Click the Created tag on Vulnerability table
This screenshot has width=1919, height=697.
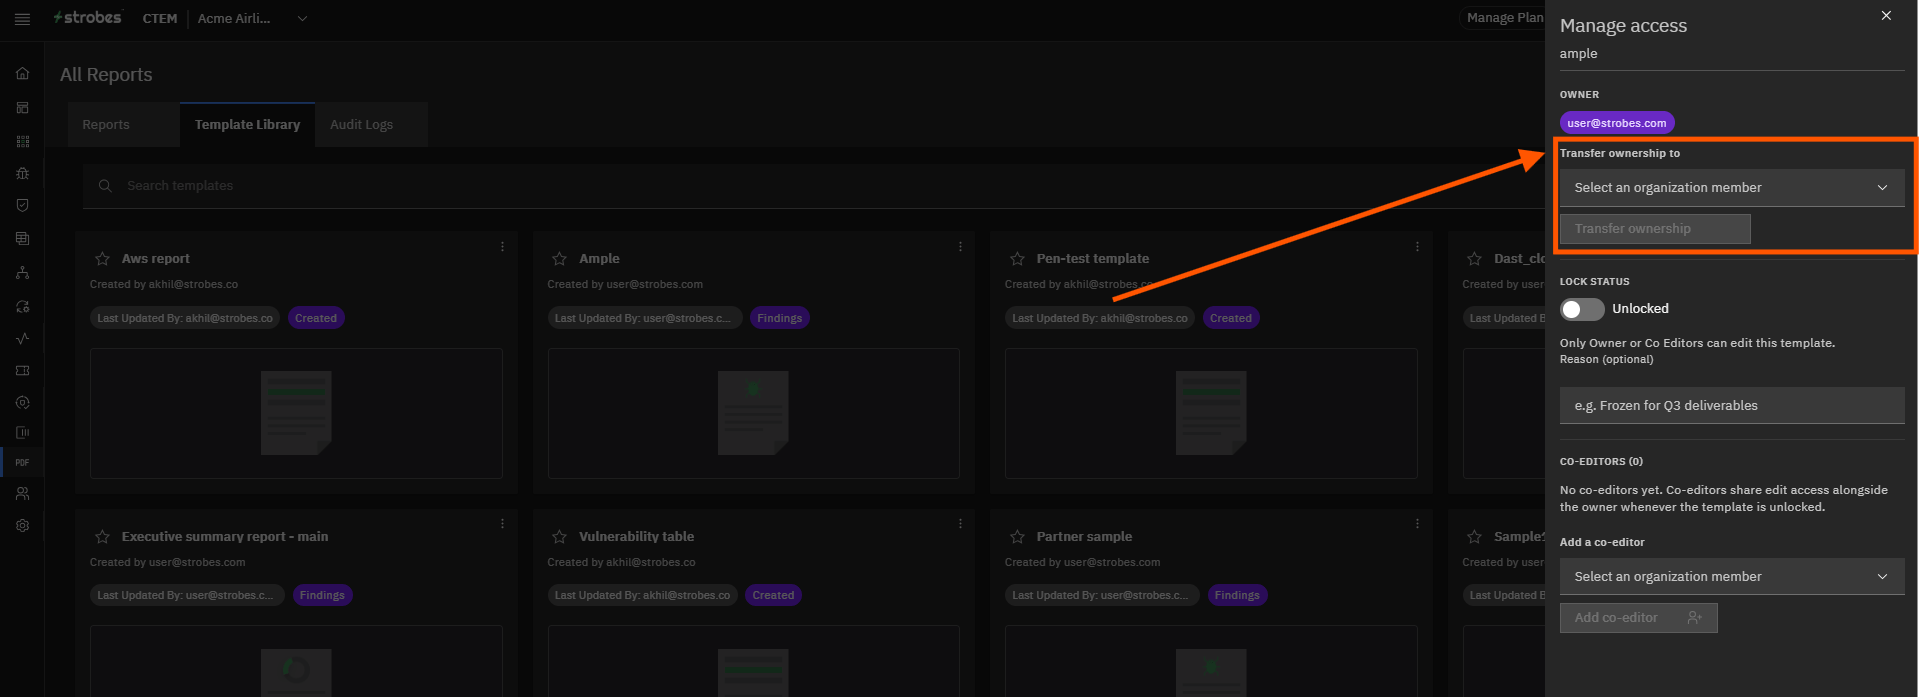773,595
